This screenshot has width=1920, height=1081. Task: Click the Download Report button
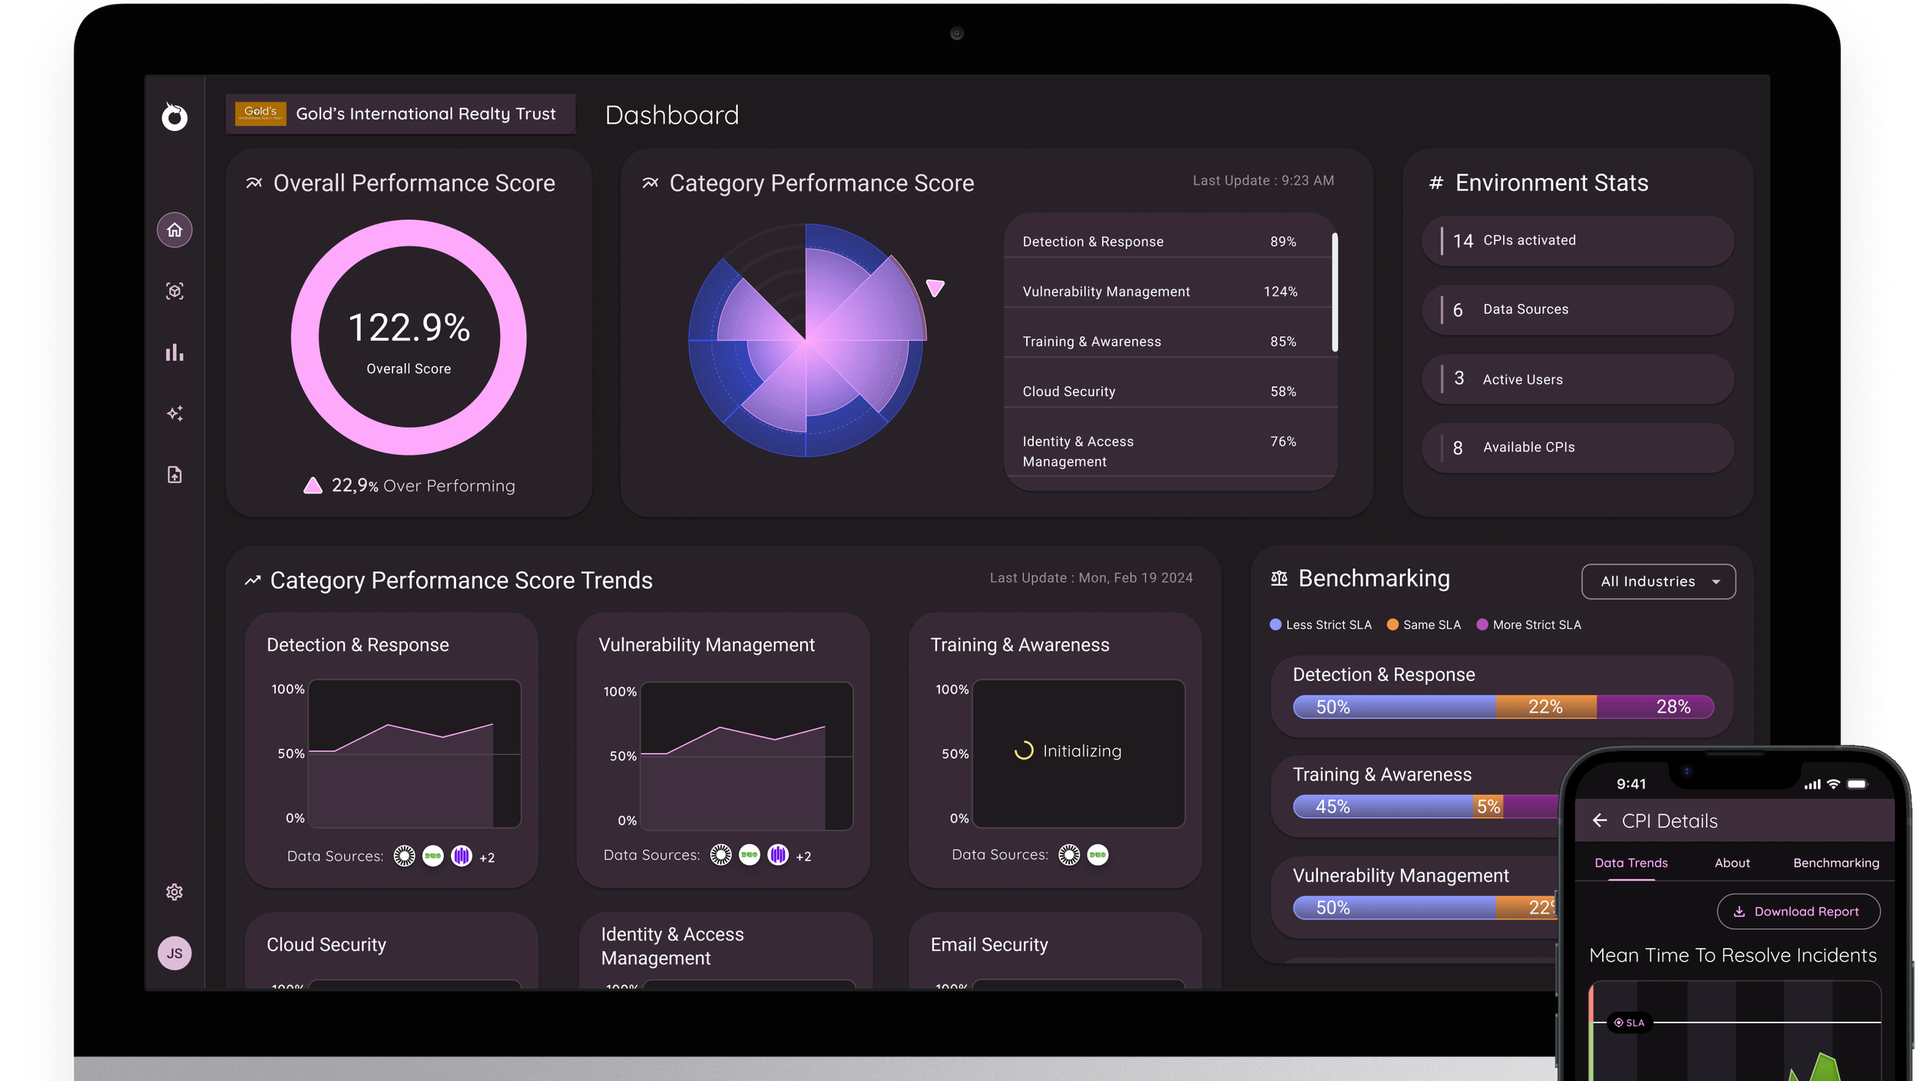(x=1798, y=911)
